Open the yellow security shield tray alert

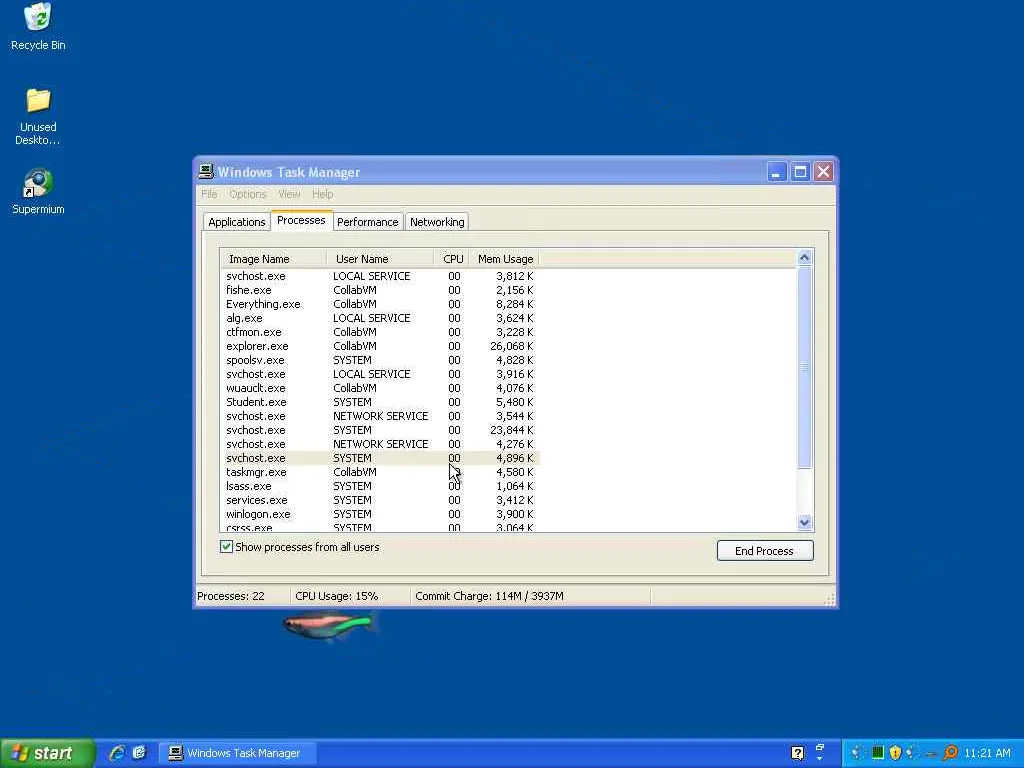tap(895, 753)
